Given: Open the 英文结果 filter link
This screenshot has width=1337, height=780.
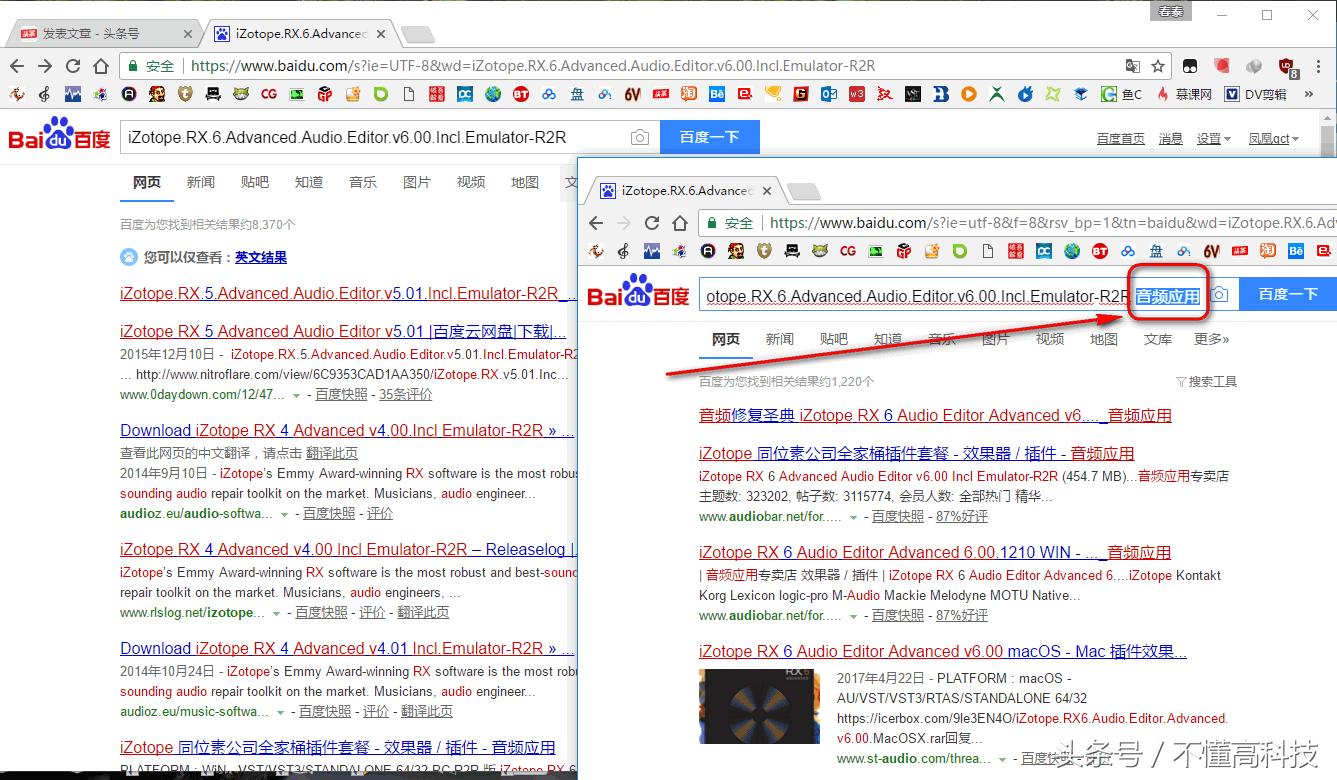Looking at the screenshot, I should pos(261,257).
